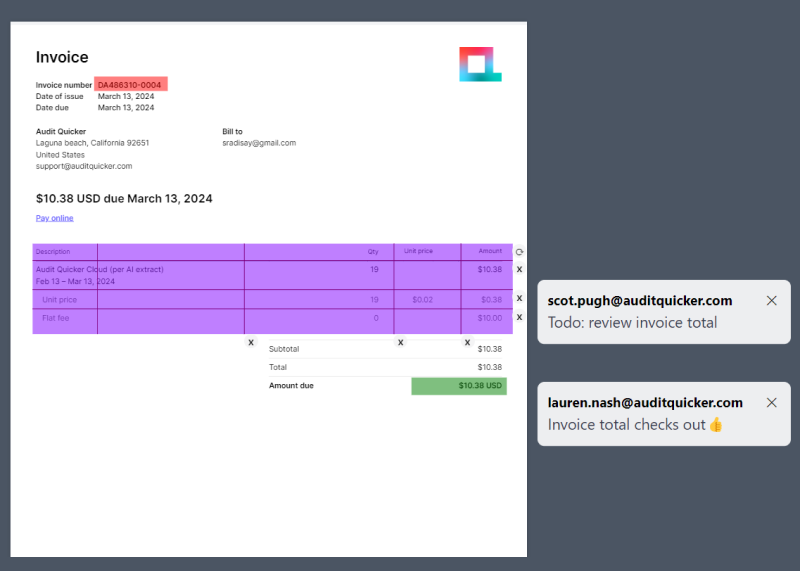Dismiss scot.pugh comment with its X
The image size is (800, 571).
[771, 301]
